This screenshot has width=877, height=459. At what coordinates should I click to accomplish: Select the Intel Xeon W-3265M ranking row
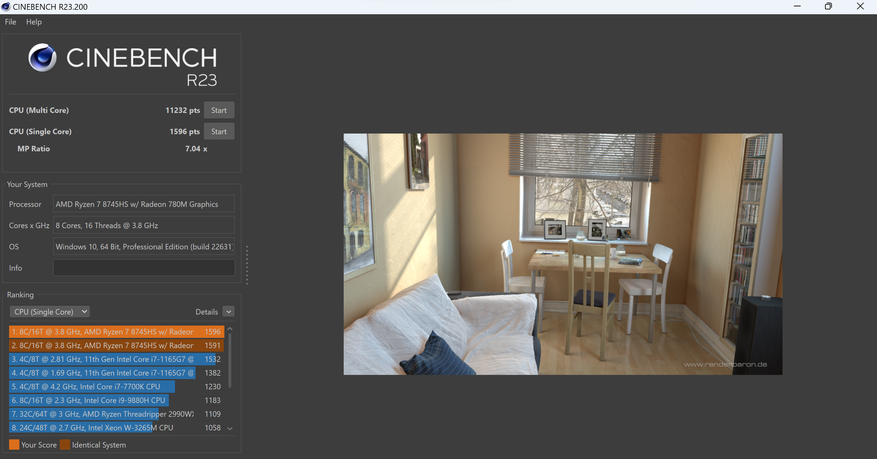coord(116,428)
